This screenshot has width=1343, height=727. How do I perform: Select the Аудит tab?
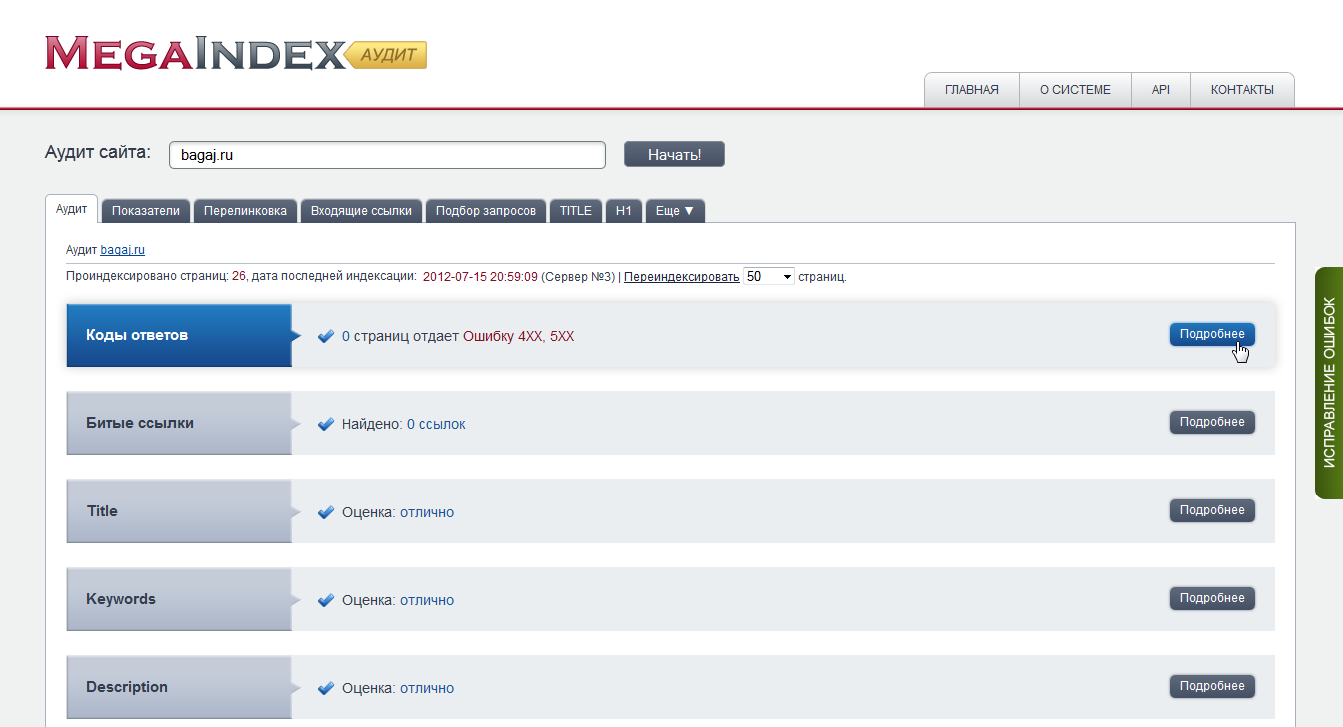point(72,209)
